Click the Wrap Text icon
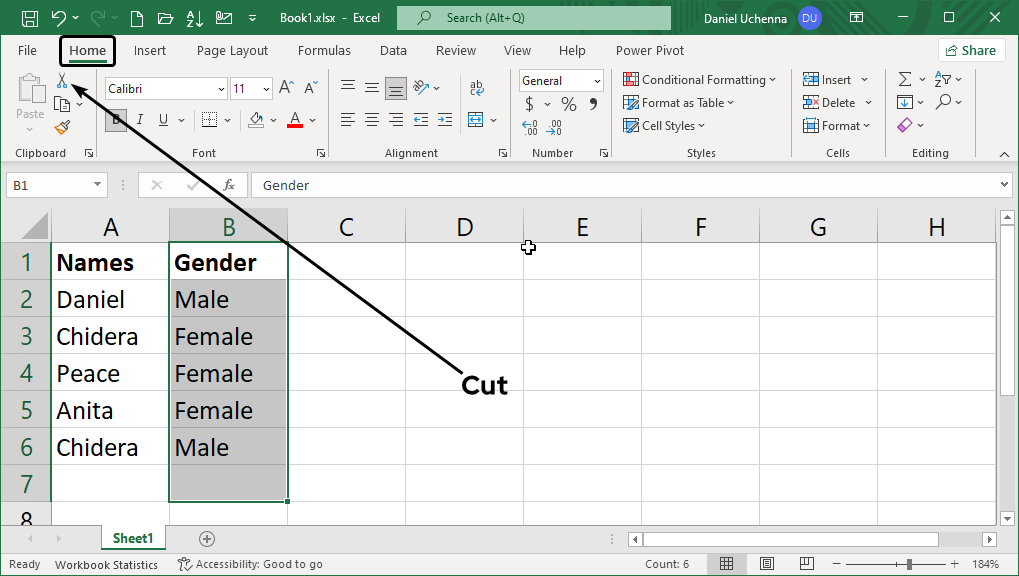The height and width of the screenshot is (576, 1019). (476, 88)
